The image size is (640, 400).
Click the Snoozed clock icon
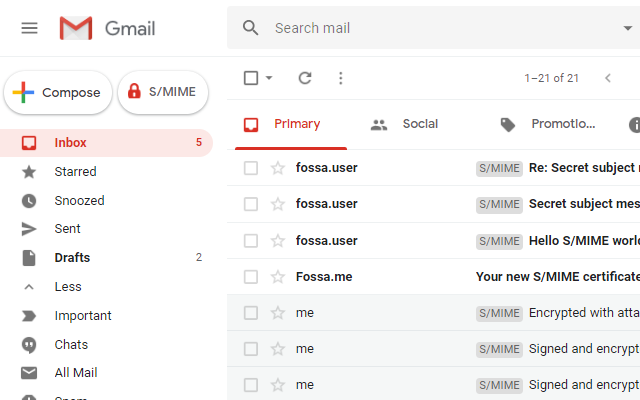[x=29, y=201]
